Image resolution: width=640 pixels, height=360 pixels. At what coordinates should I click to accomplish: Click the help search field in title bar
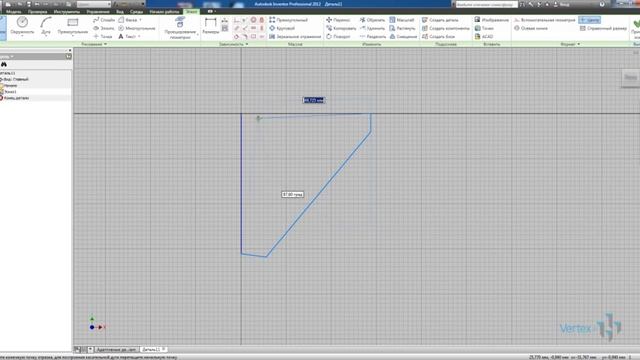[487, 4]
